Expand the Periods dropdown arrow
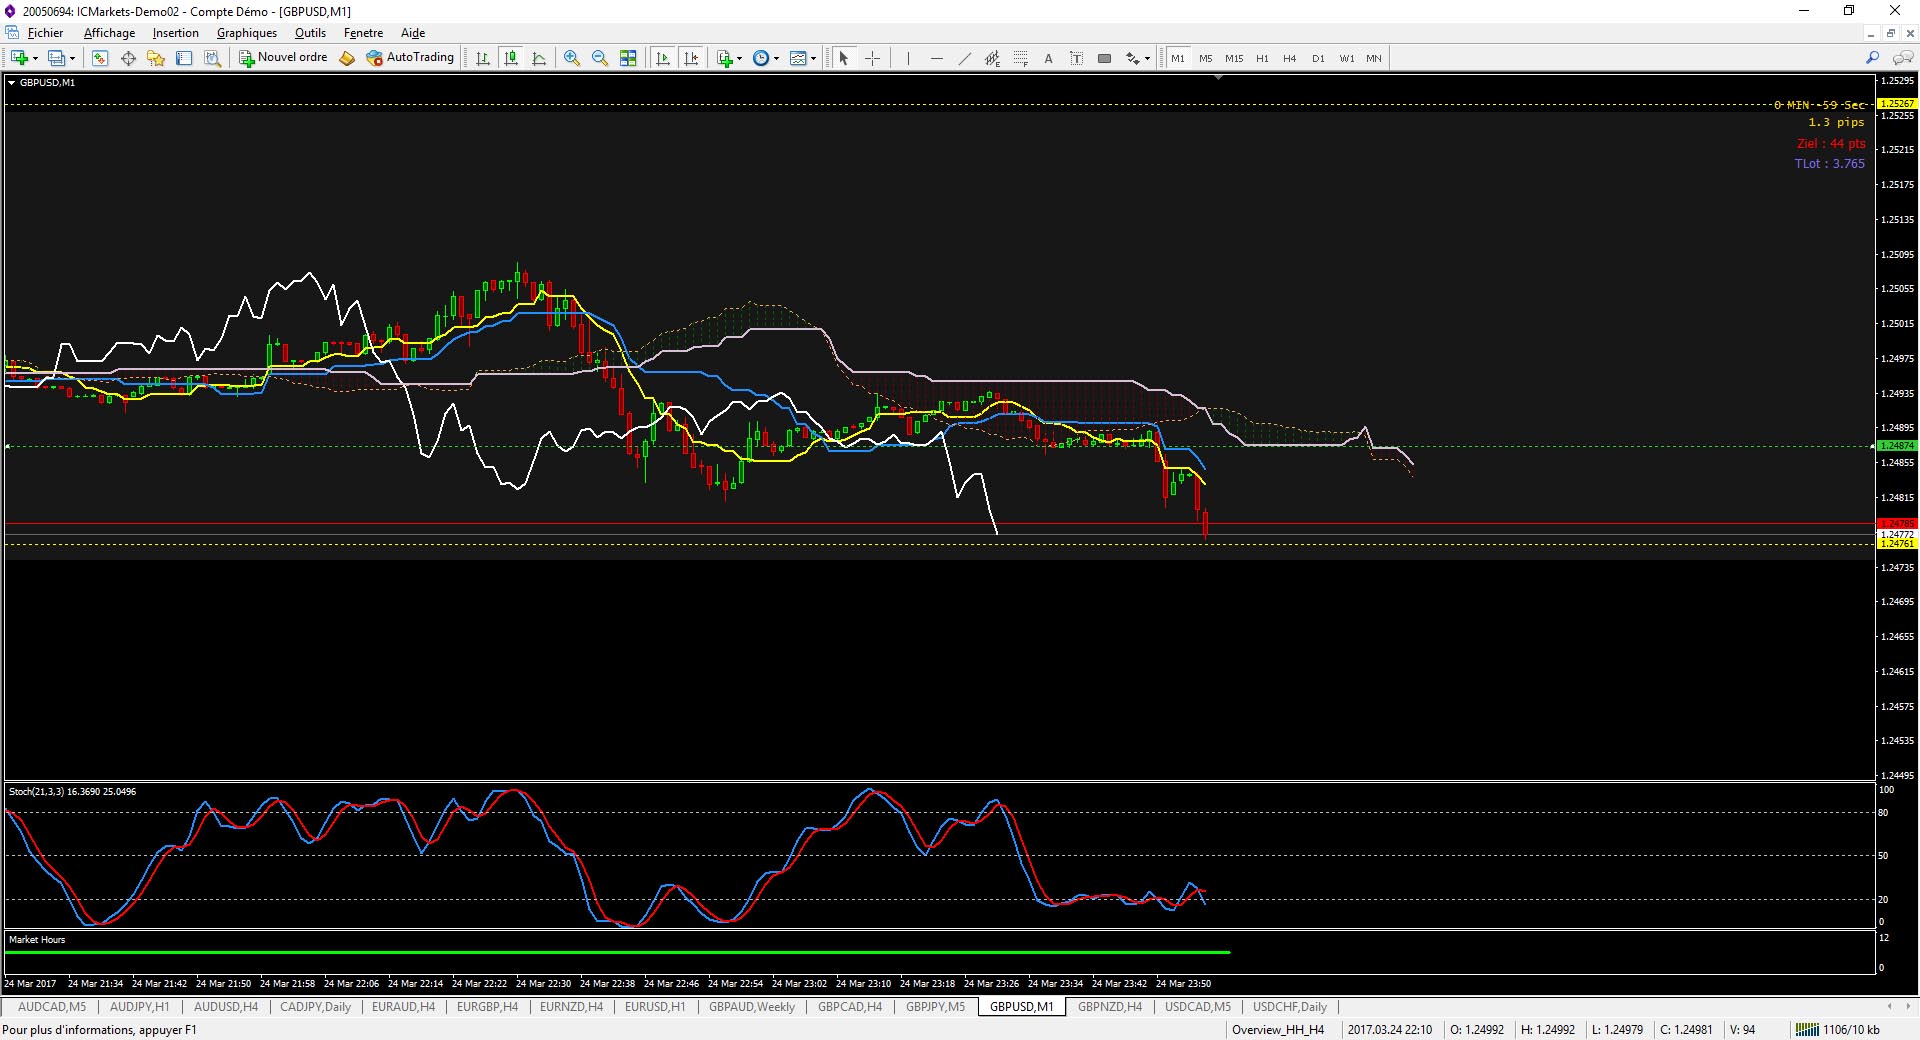1920x1040 pixels. pyautogui.click(x=776, y=58)
